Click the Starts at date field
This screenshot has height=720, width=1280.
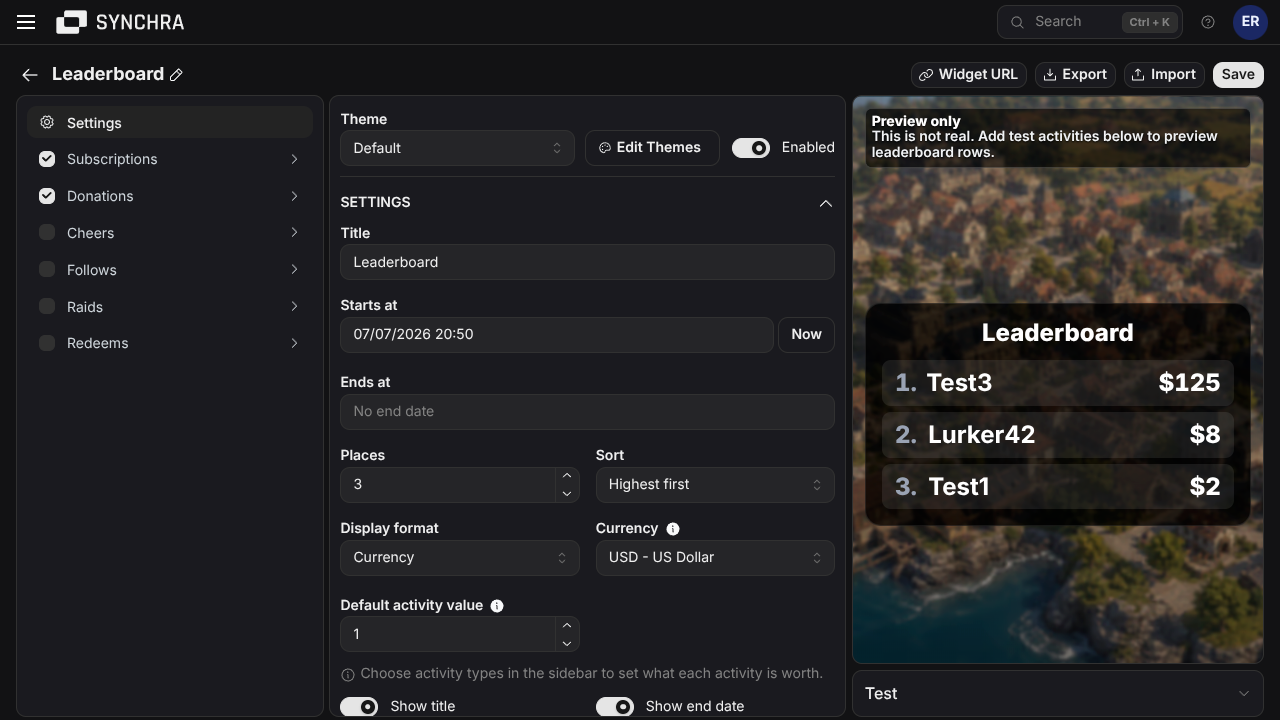point(557,335)
